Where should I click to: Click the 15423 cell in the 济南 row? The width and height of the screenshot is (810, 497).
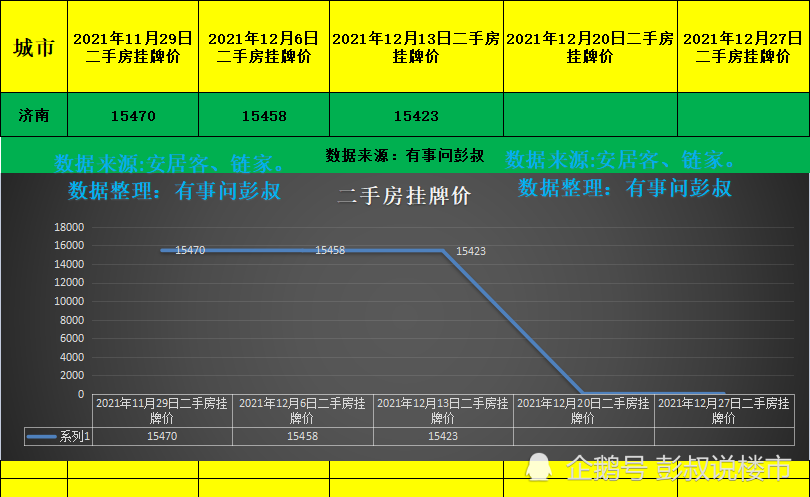415,116
